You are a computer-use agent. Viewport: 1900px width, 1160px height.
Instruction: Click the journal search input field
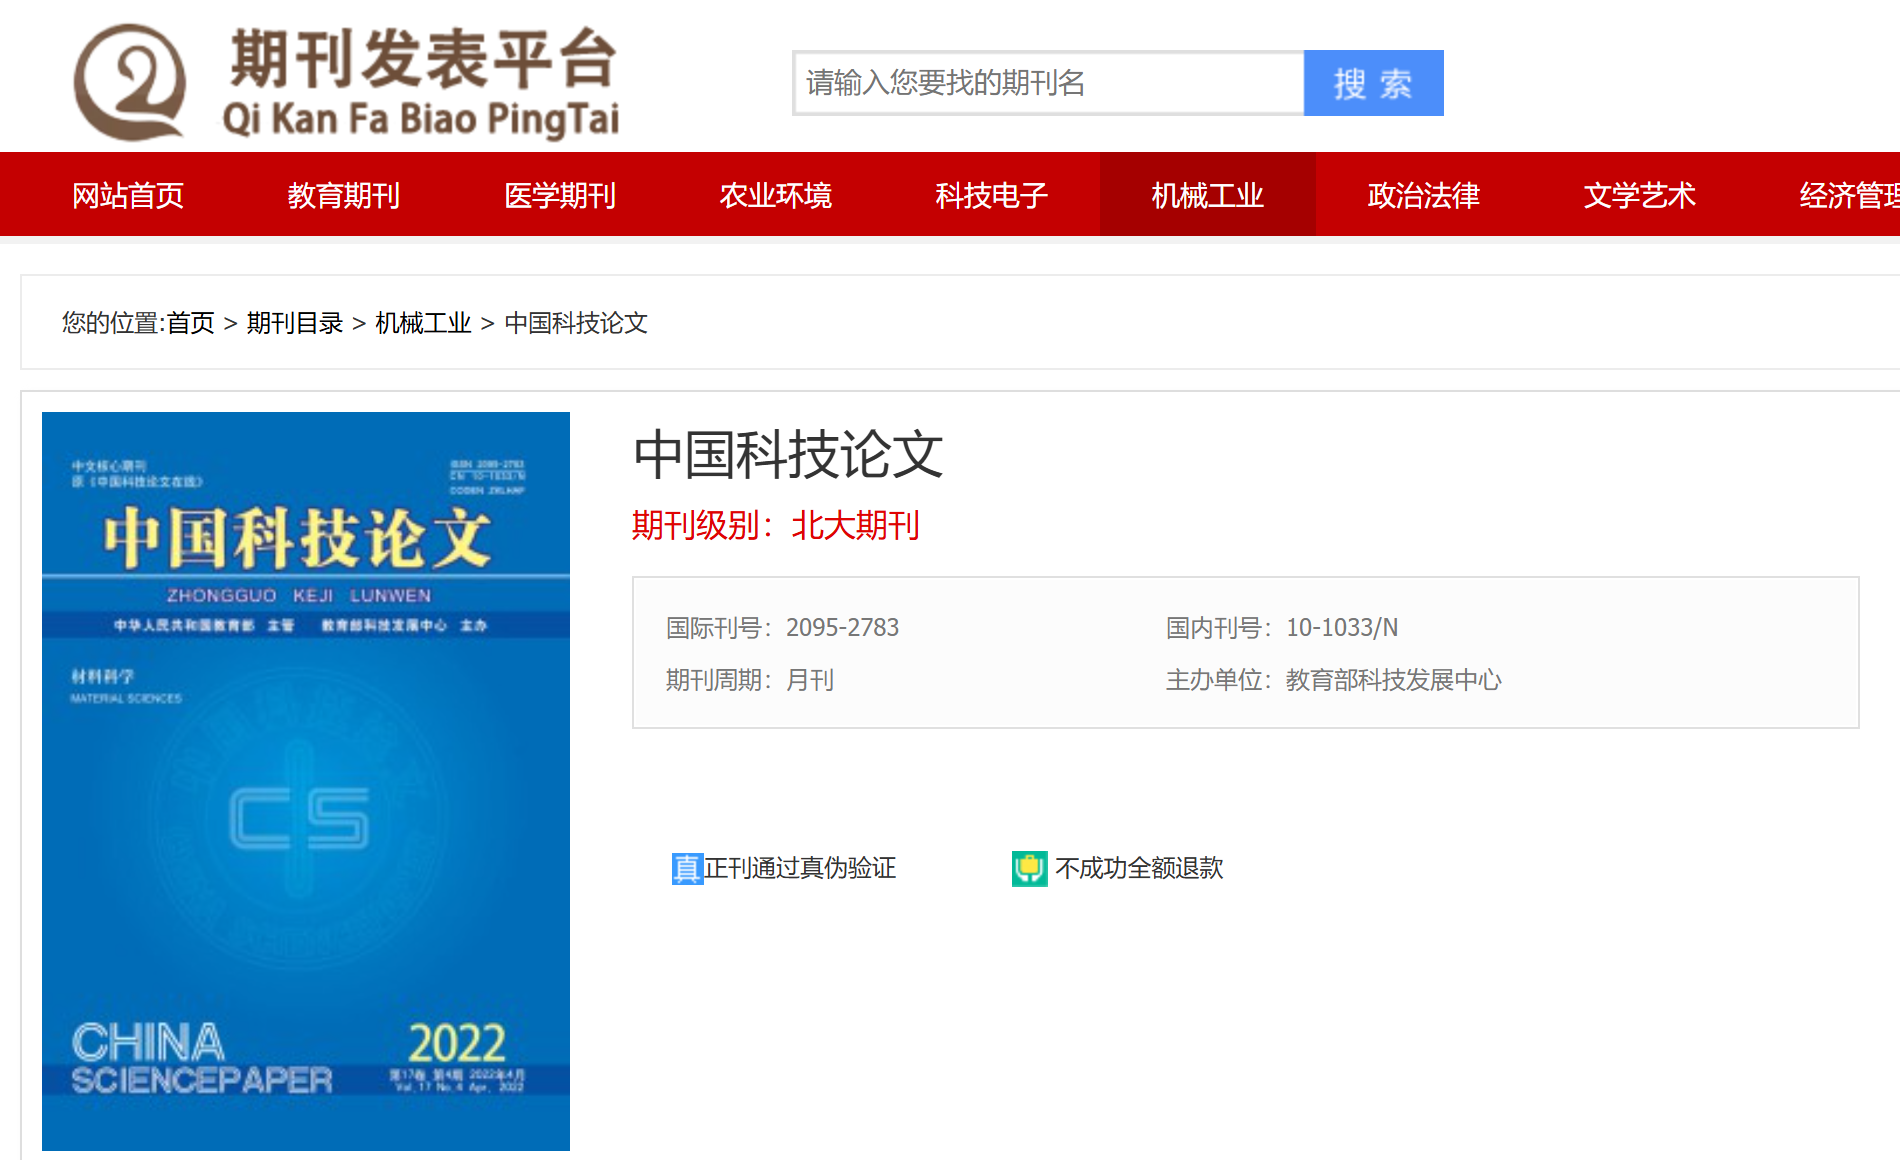(x=1045, y=83)
